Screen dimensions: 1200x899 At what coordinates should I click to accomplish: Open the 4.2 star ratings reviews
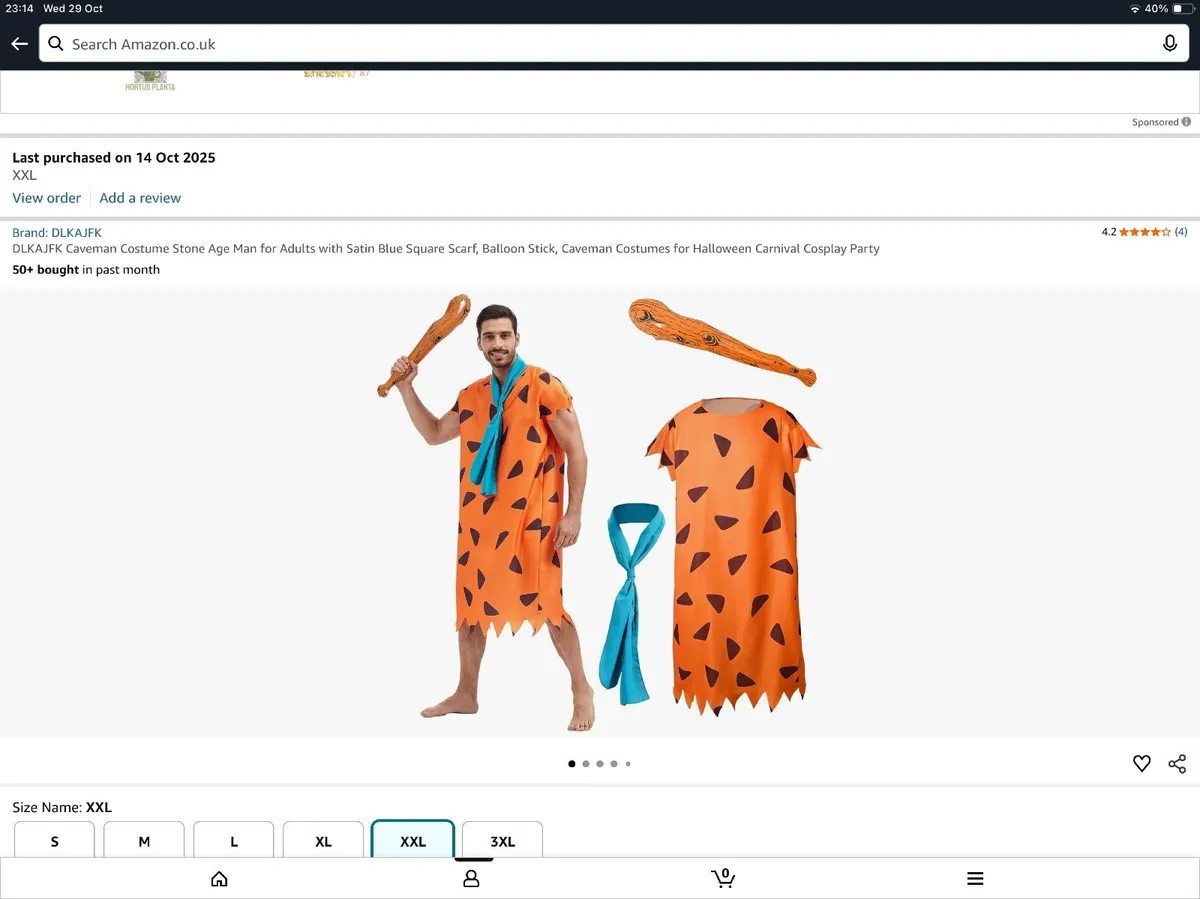[x=1144, y=232]
